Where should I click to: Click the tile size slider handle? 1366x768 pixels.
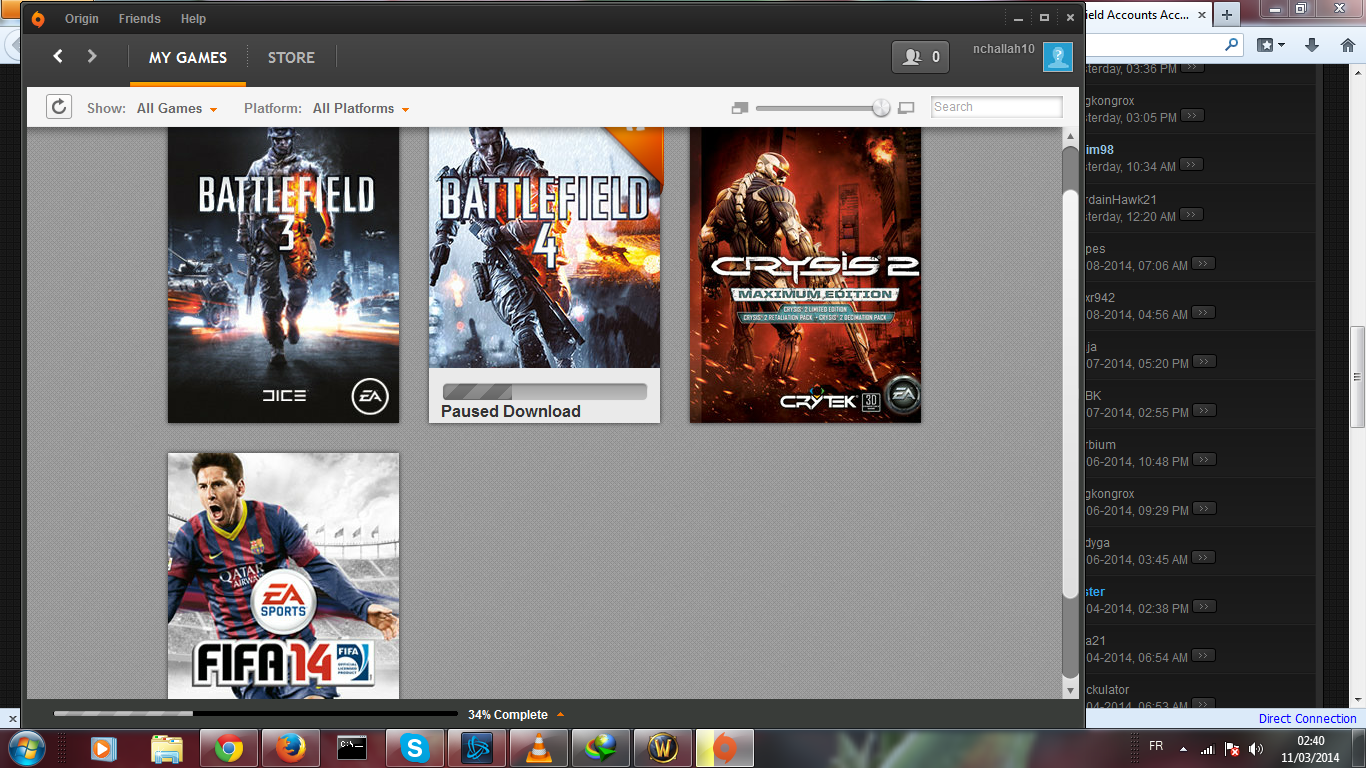pyautogui.click(x=881, y=108)
